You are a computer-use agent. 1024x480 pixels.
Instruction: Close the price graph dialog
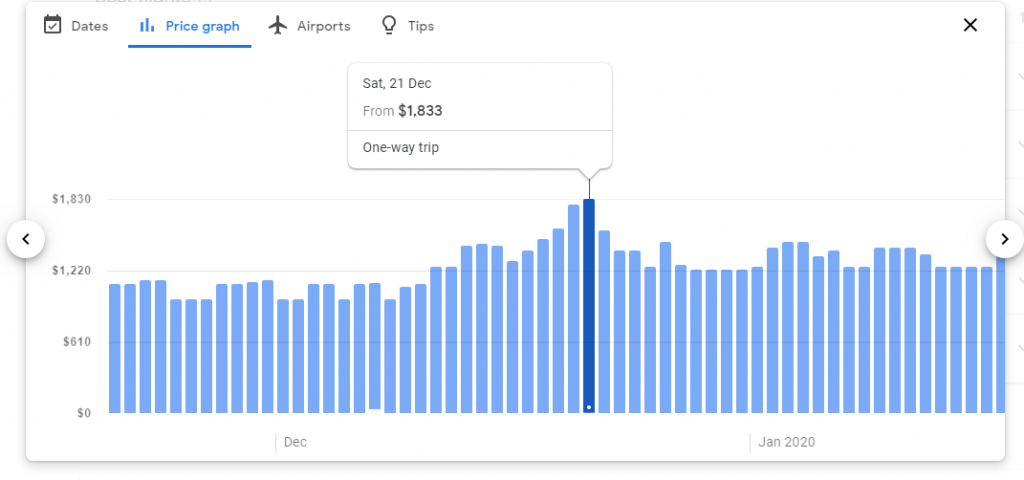[x=970, y=25]
